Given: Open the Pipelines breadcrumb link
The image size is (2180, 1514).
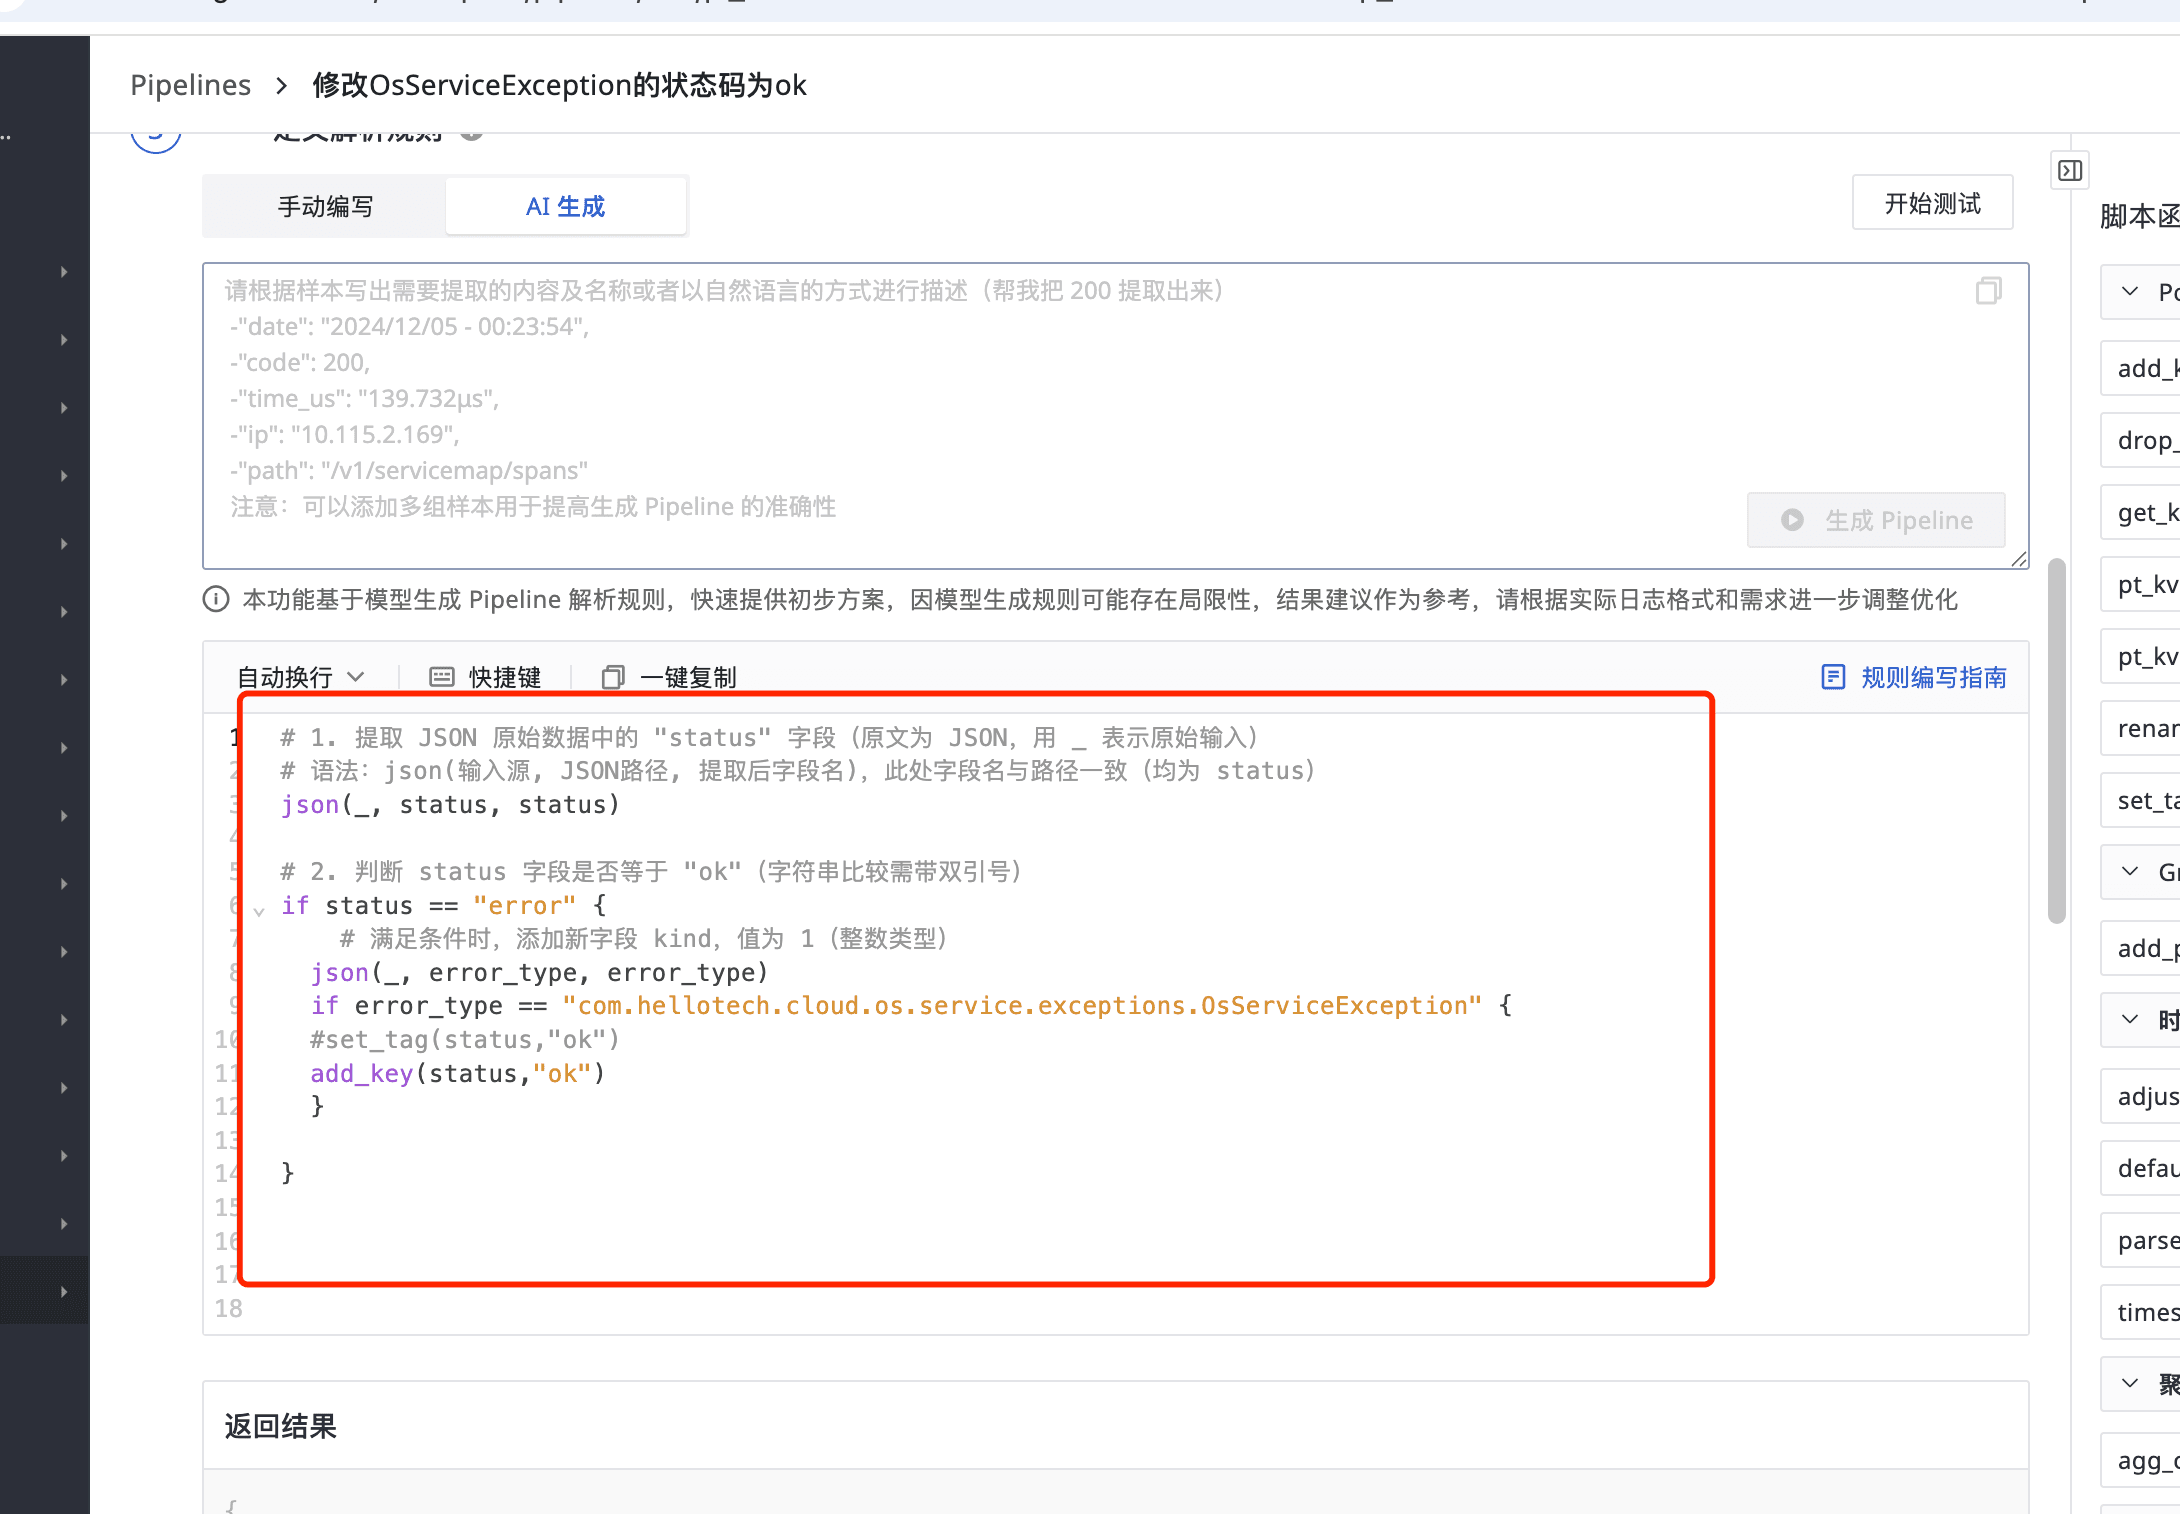Looking at the screenshot, I should pyautogui.click(x=190, y=85).
